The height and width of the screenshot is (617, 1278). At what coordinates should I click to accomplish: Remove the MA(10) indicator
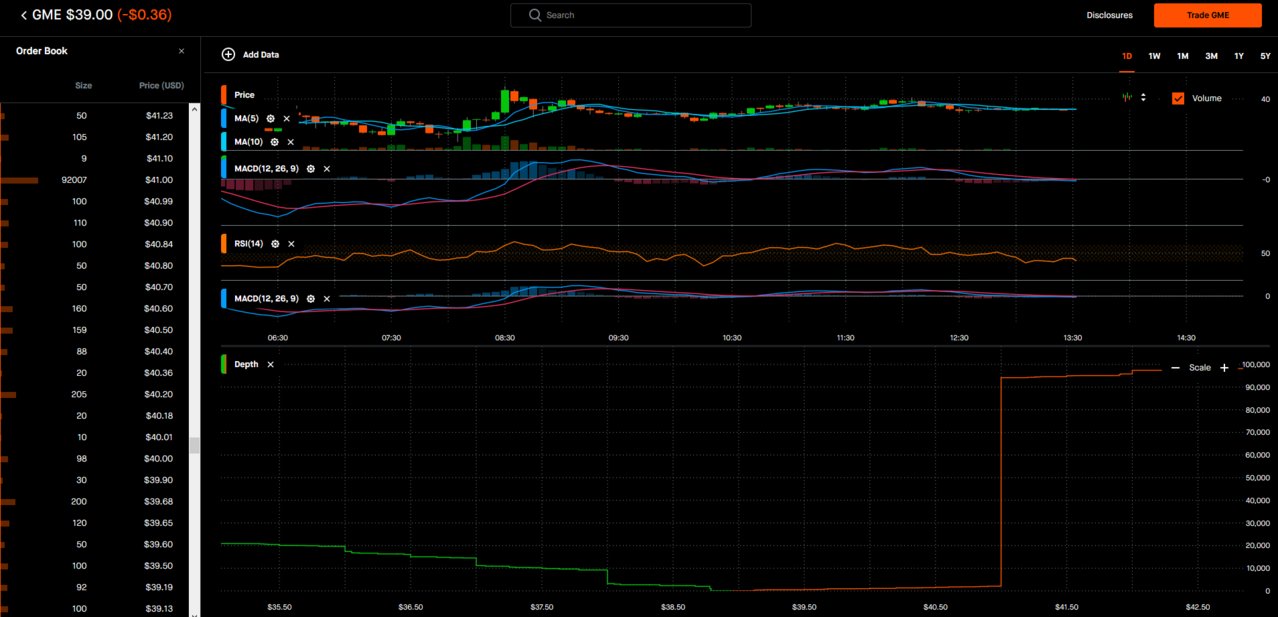291,142
